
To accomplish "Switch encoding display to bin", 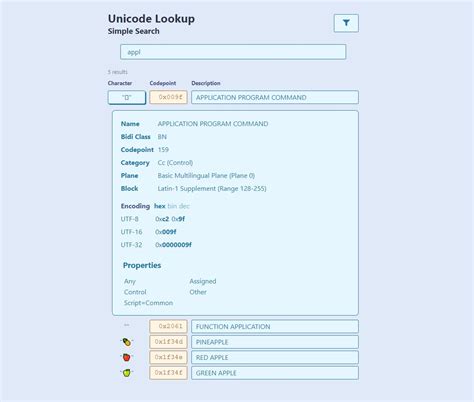I will pyautogui.click(x=172, y=206).
